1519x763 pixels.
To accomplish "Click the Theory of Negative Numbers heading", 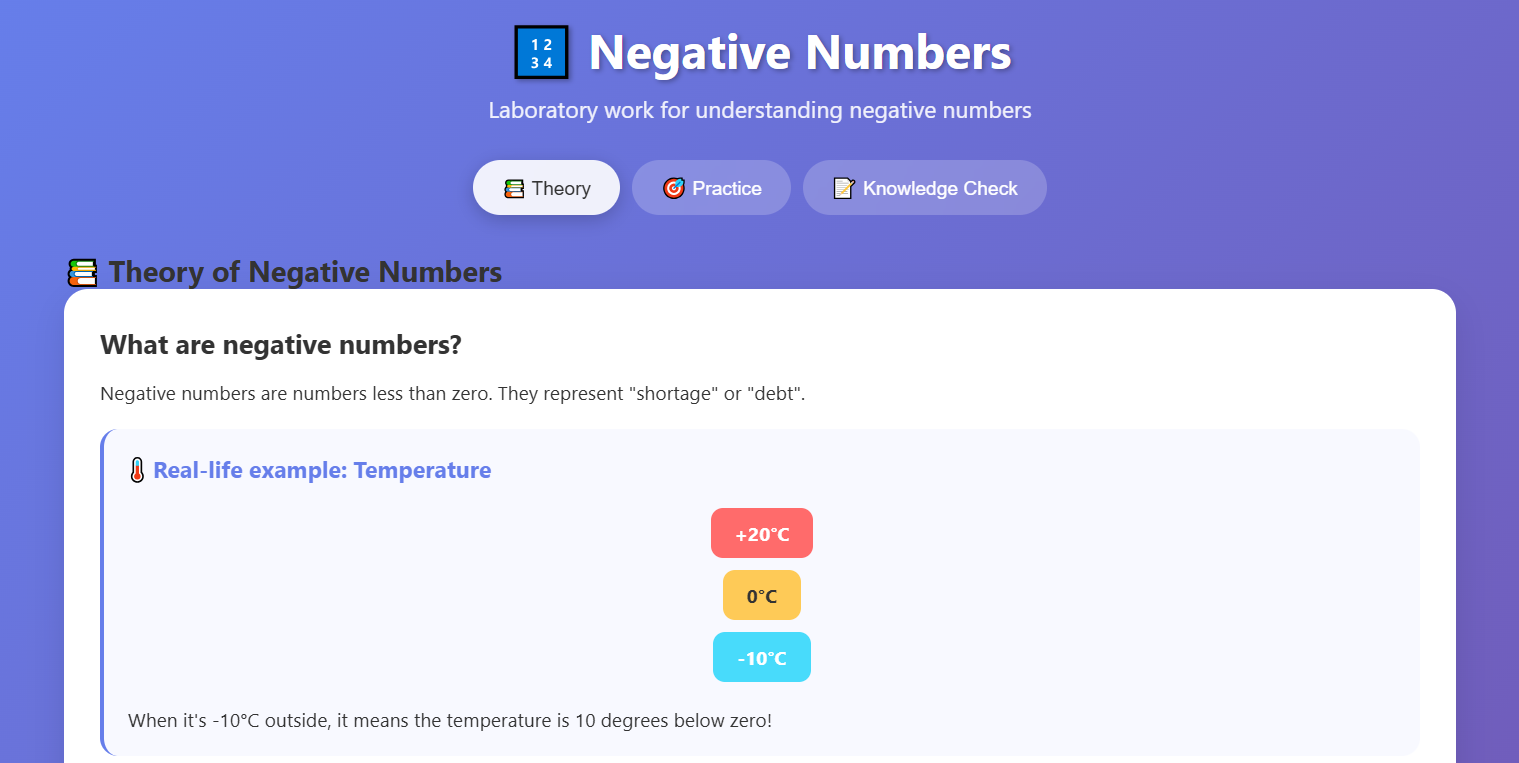I will 306,272.
